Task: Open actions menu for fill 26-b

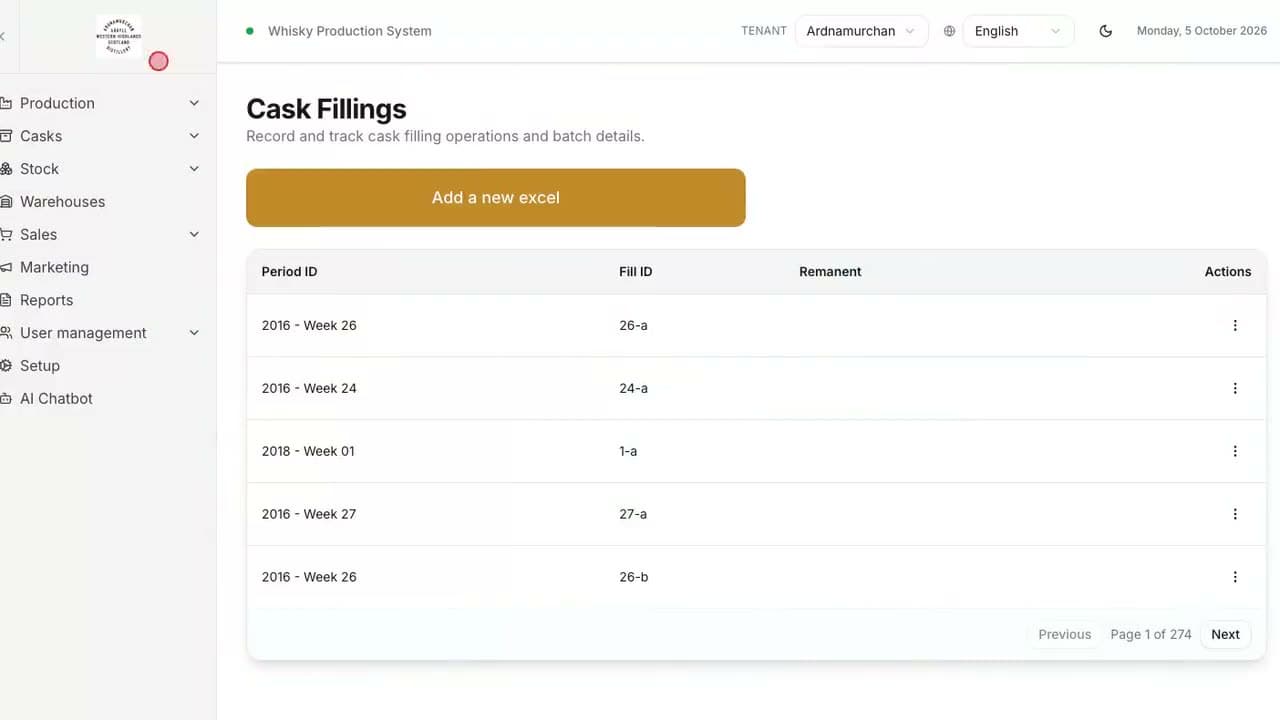Action: point(1235,577)
